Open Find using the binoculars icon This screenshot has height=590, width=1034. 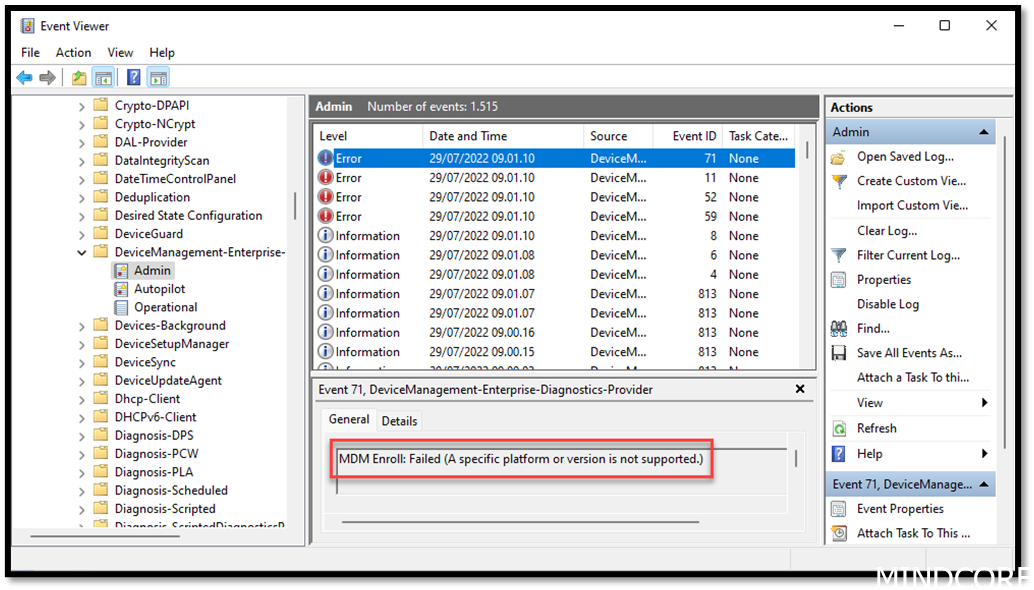click(x=840, y=328)
